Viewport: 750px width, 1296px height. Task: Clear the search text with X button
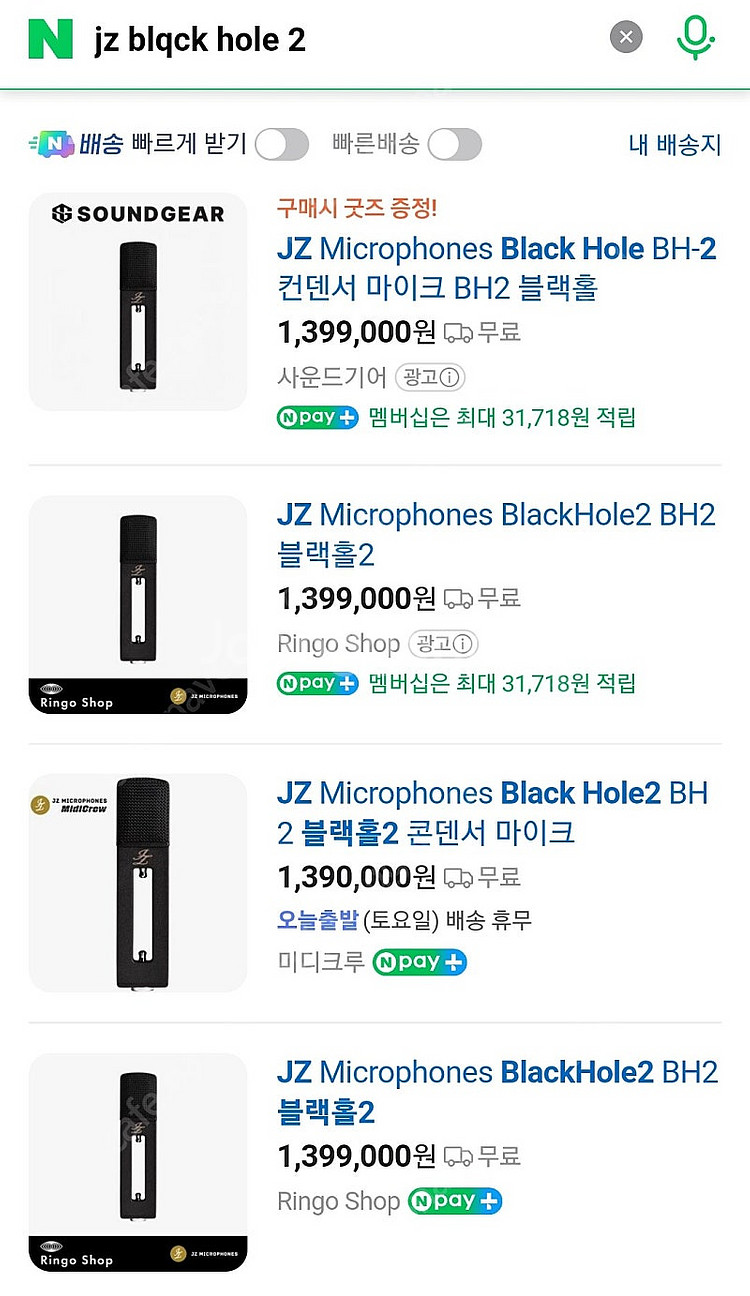(x=626, y=39)
